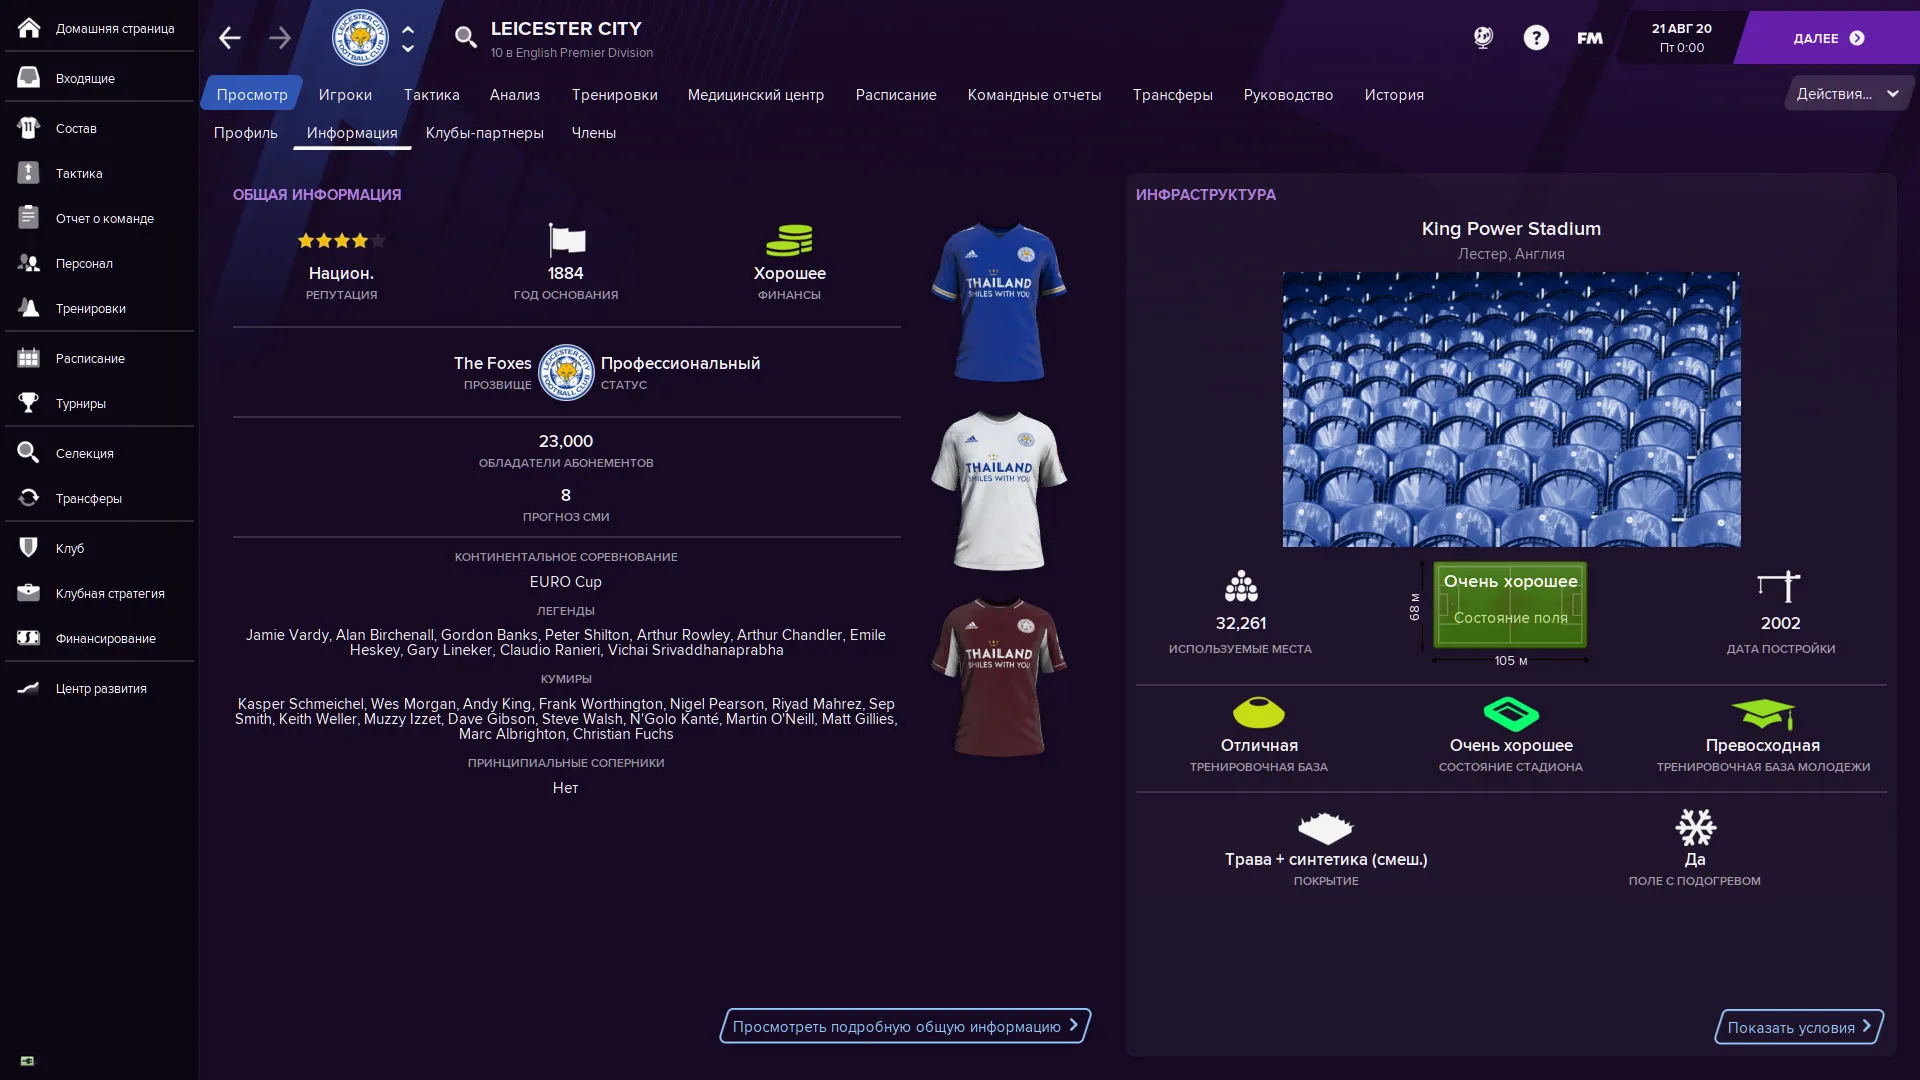This screenshot has width=1920, height=1080.
Task: Switch to the Игроки tab
Action: 345,94
